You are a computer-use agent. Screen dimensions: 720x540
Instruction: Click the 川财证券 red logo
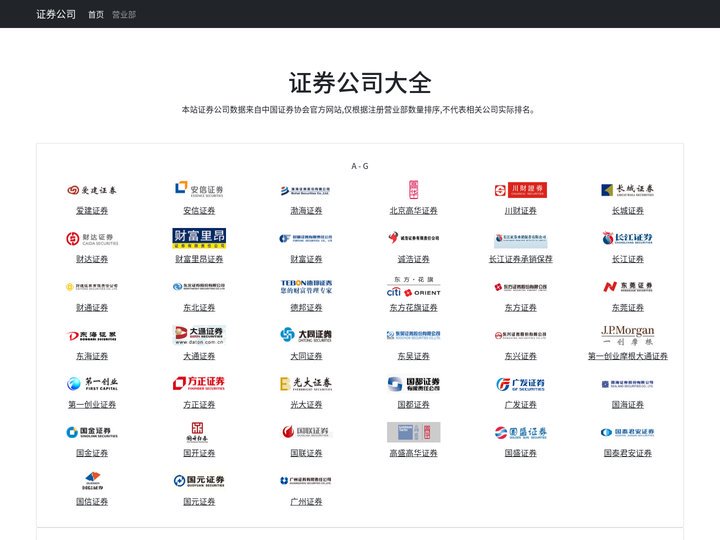tap(521, 190)
